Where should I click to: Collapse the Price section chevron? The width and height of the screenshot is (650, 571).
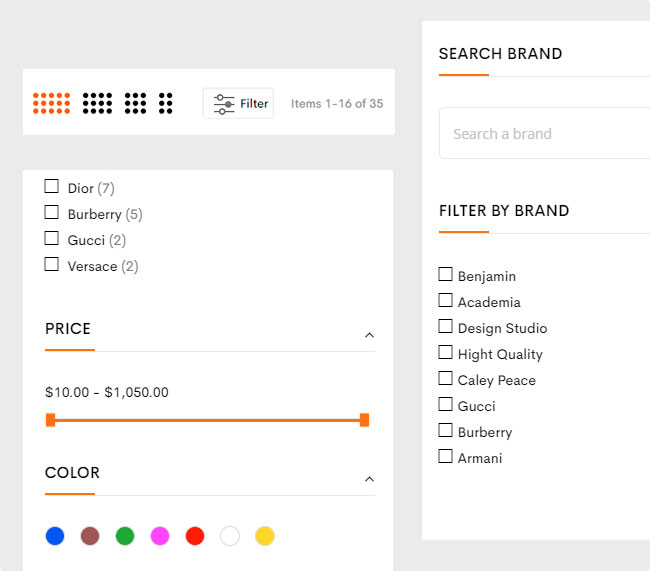click(369, 335)
